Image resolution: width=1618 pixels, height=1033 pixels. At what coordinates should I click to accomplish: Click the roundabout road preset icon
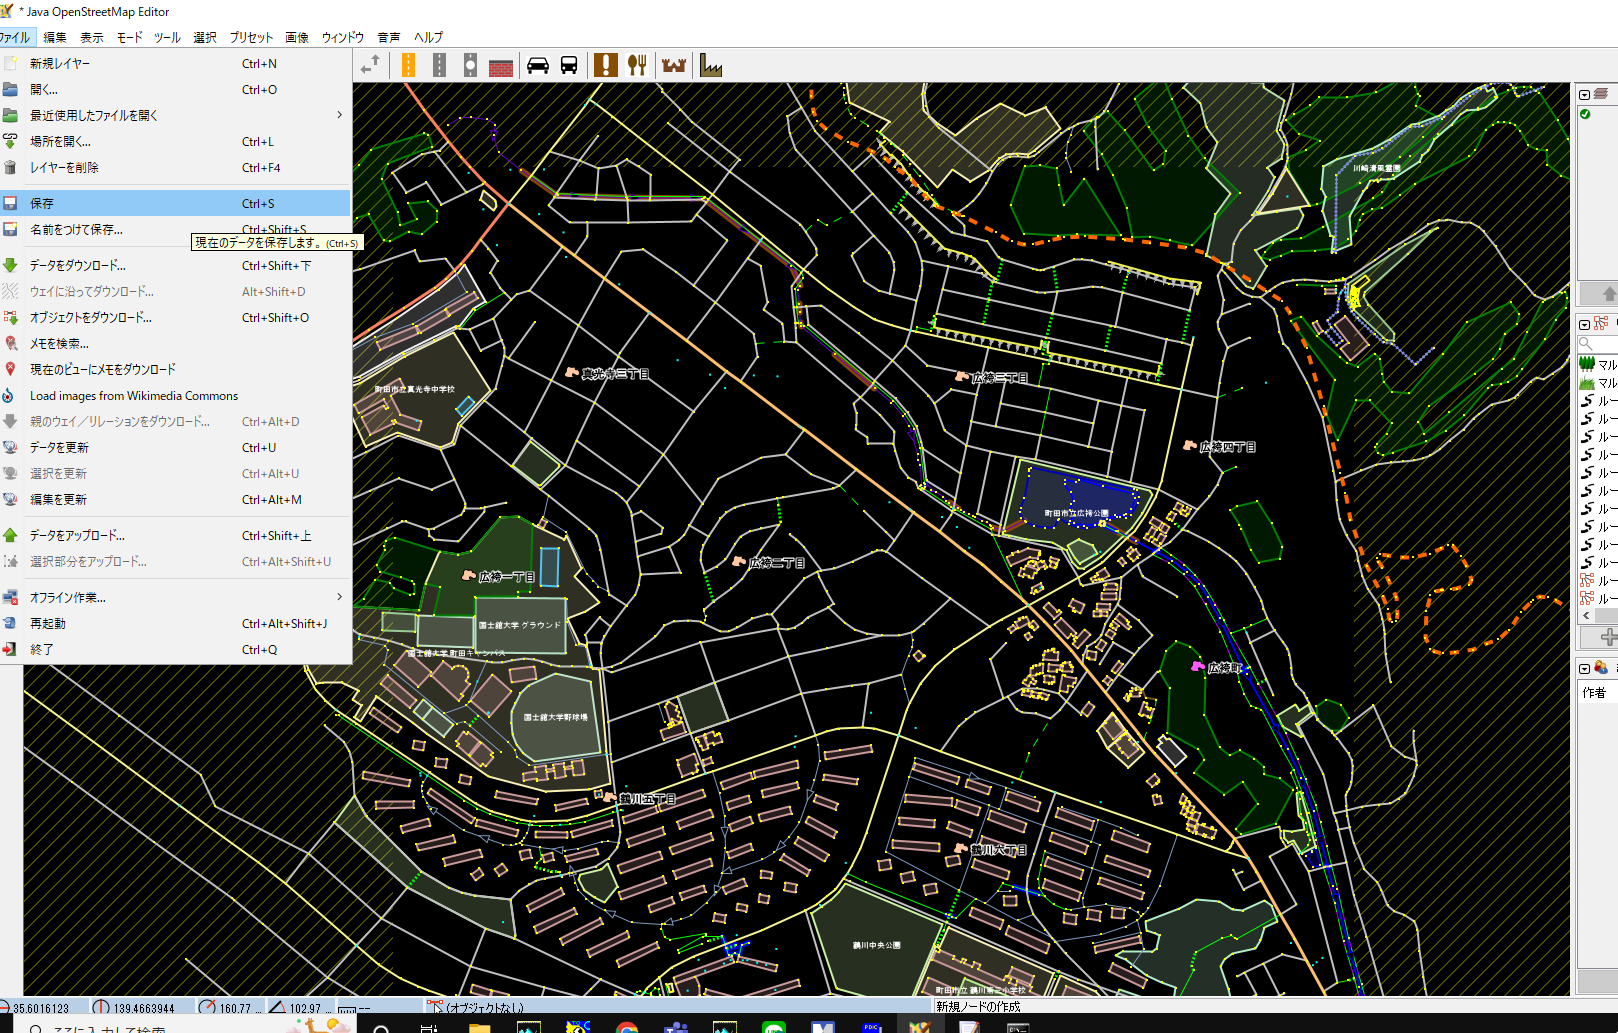470,66
